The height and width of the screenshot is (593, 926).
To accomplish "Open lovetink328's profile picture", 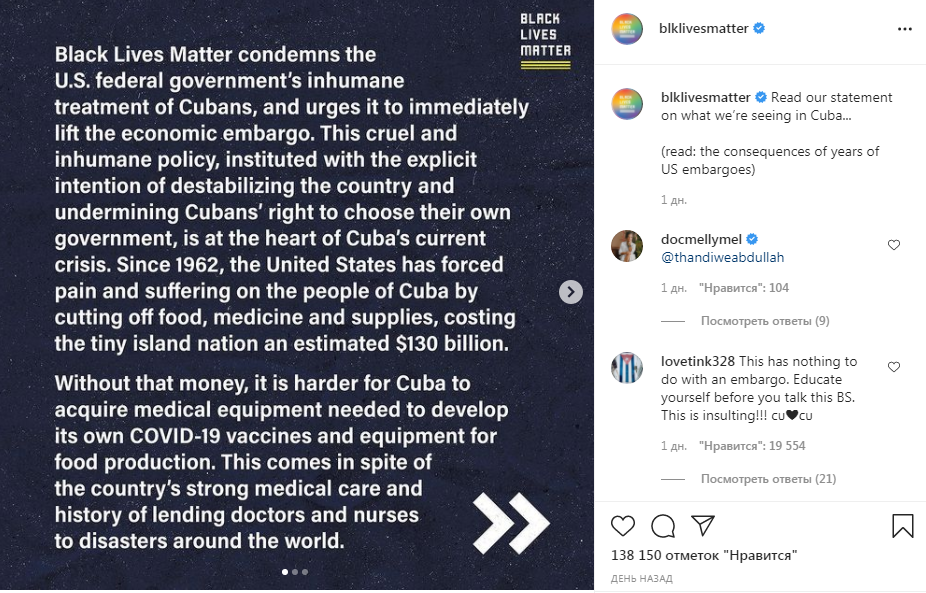I will [627, 367].
